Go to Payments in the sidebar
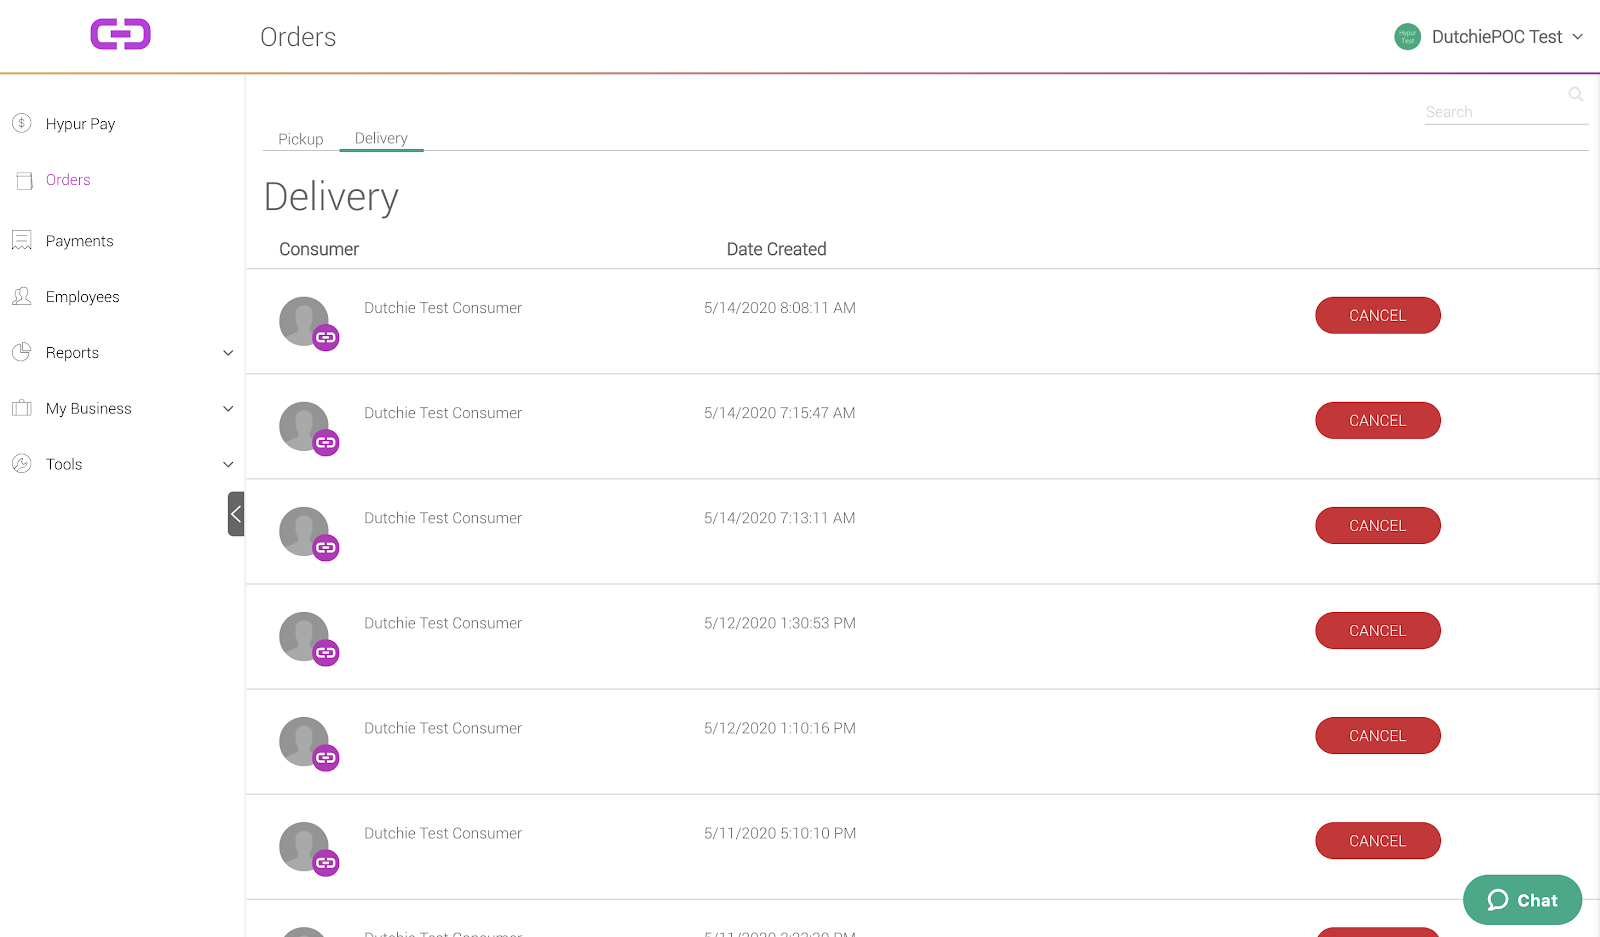 [x=80, y=241]
